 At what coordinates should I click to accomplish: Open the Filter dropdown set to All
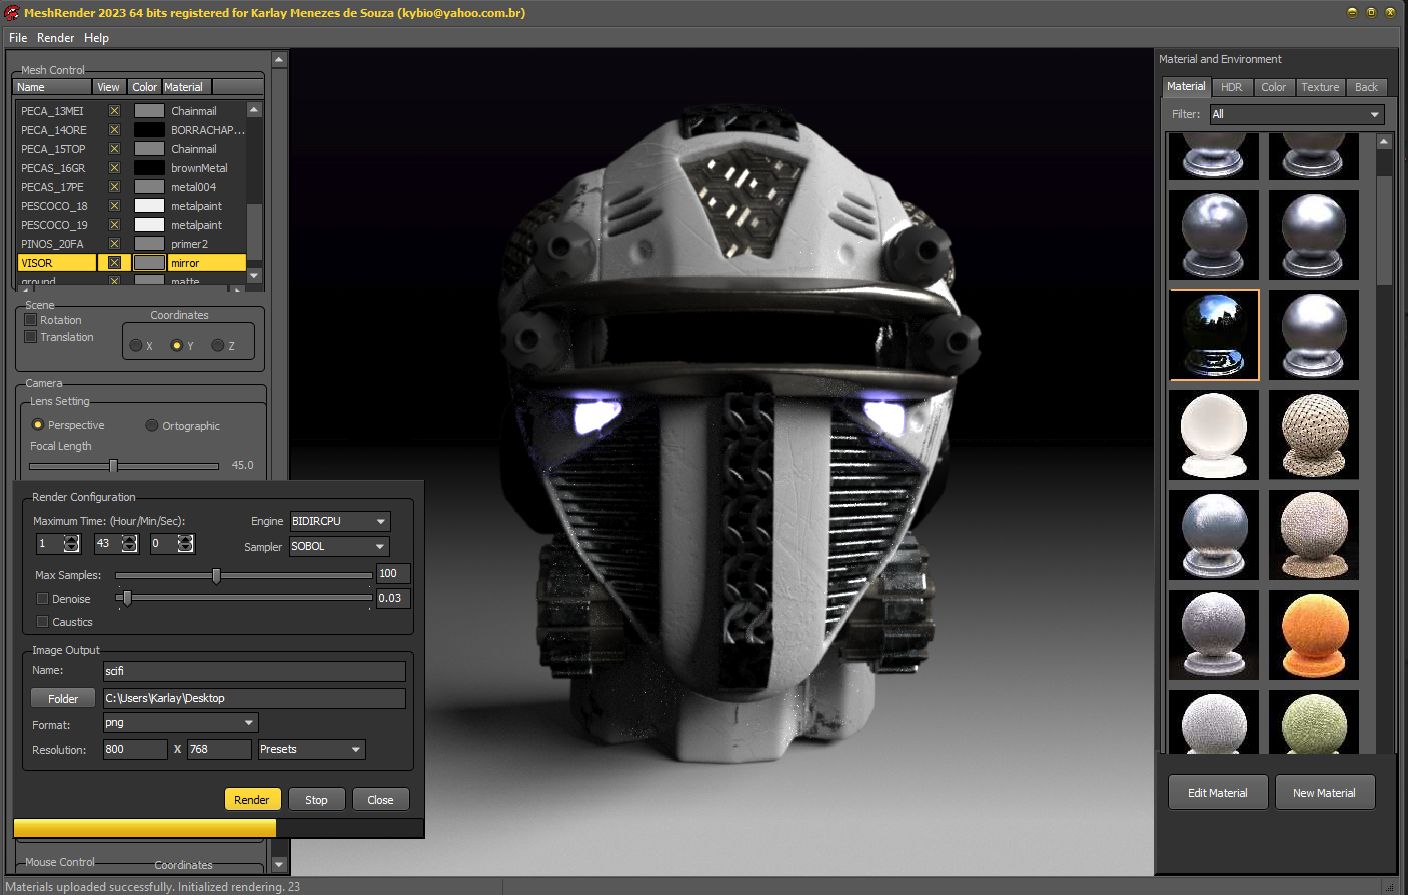pos(1296,114)
